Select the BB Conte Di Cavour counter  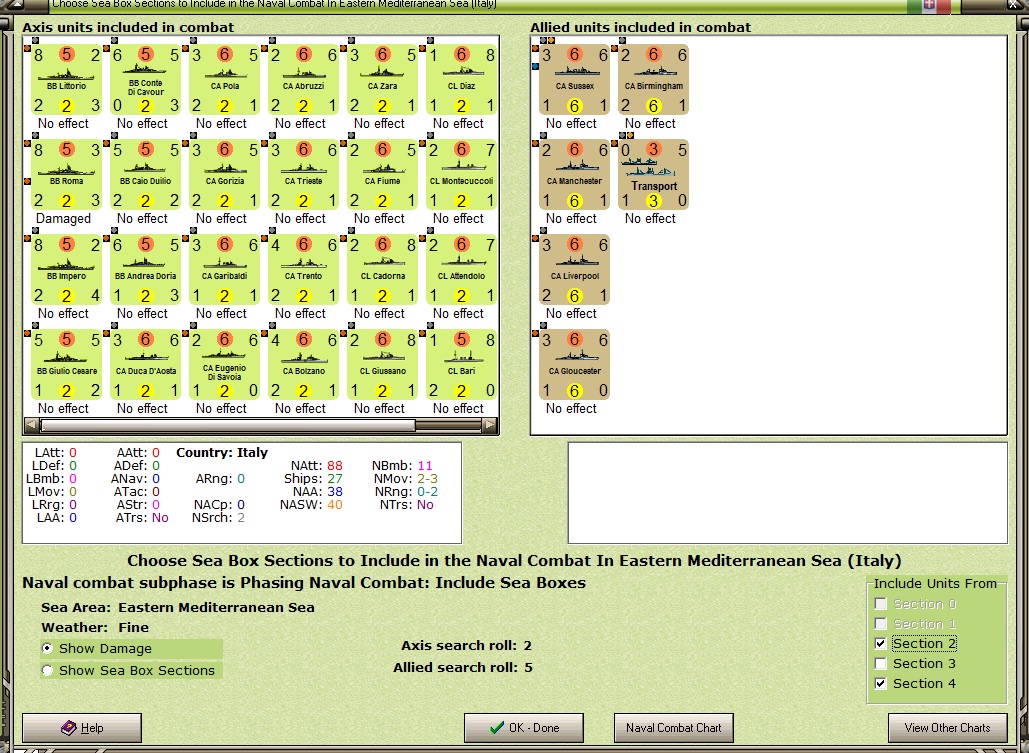pyautogui.click(x=145, y=80)
